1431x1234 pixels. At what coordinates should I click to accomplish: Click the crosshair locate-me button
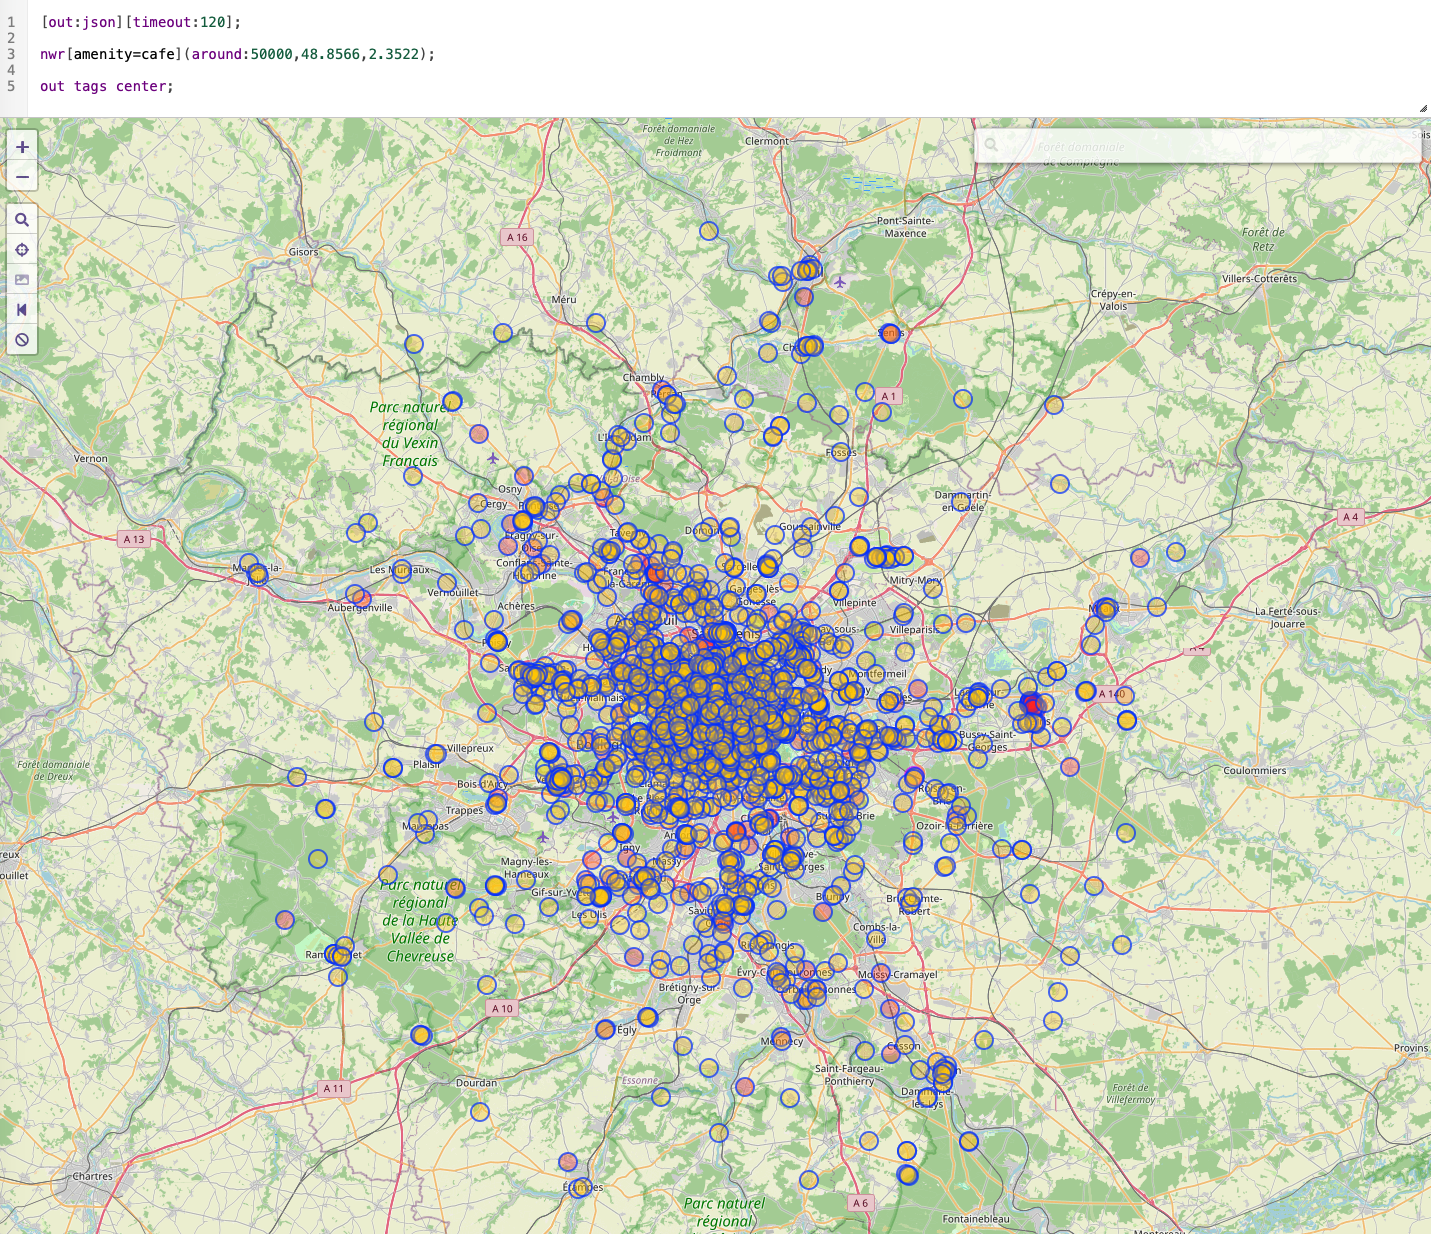pos(22,250)
